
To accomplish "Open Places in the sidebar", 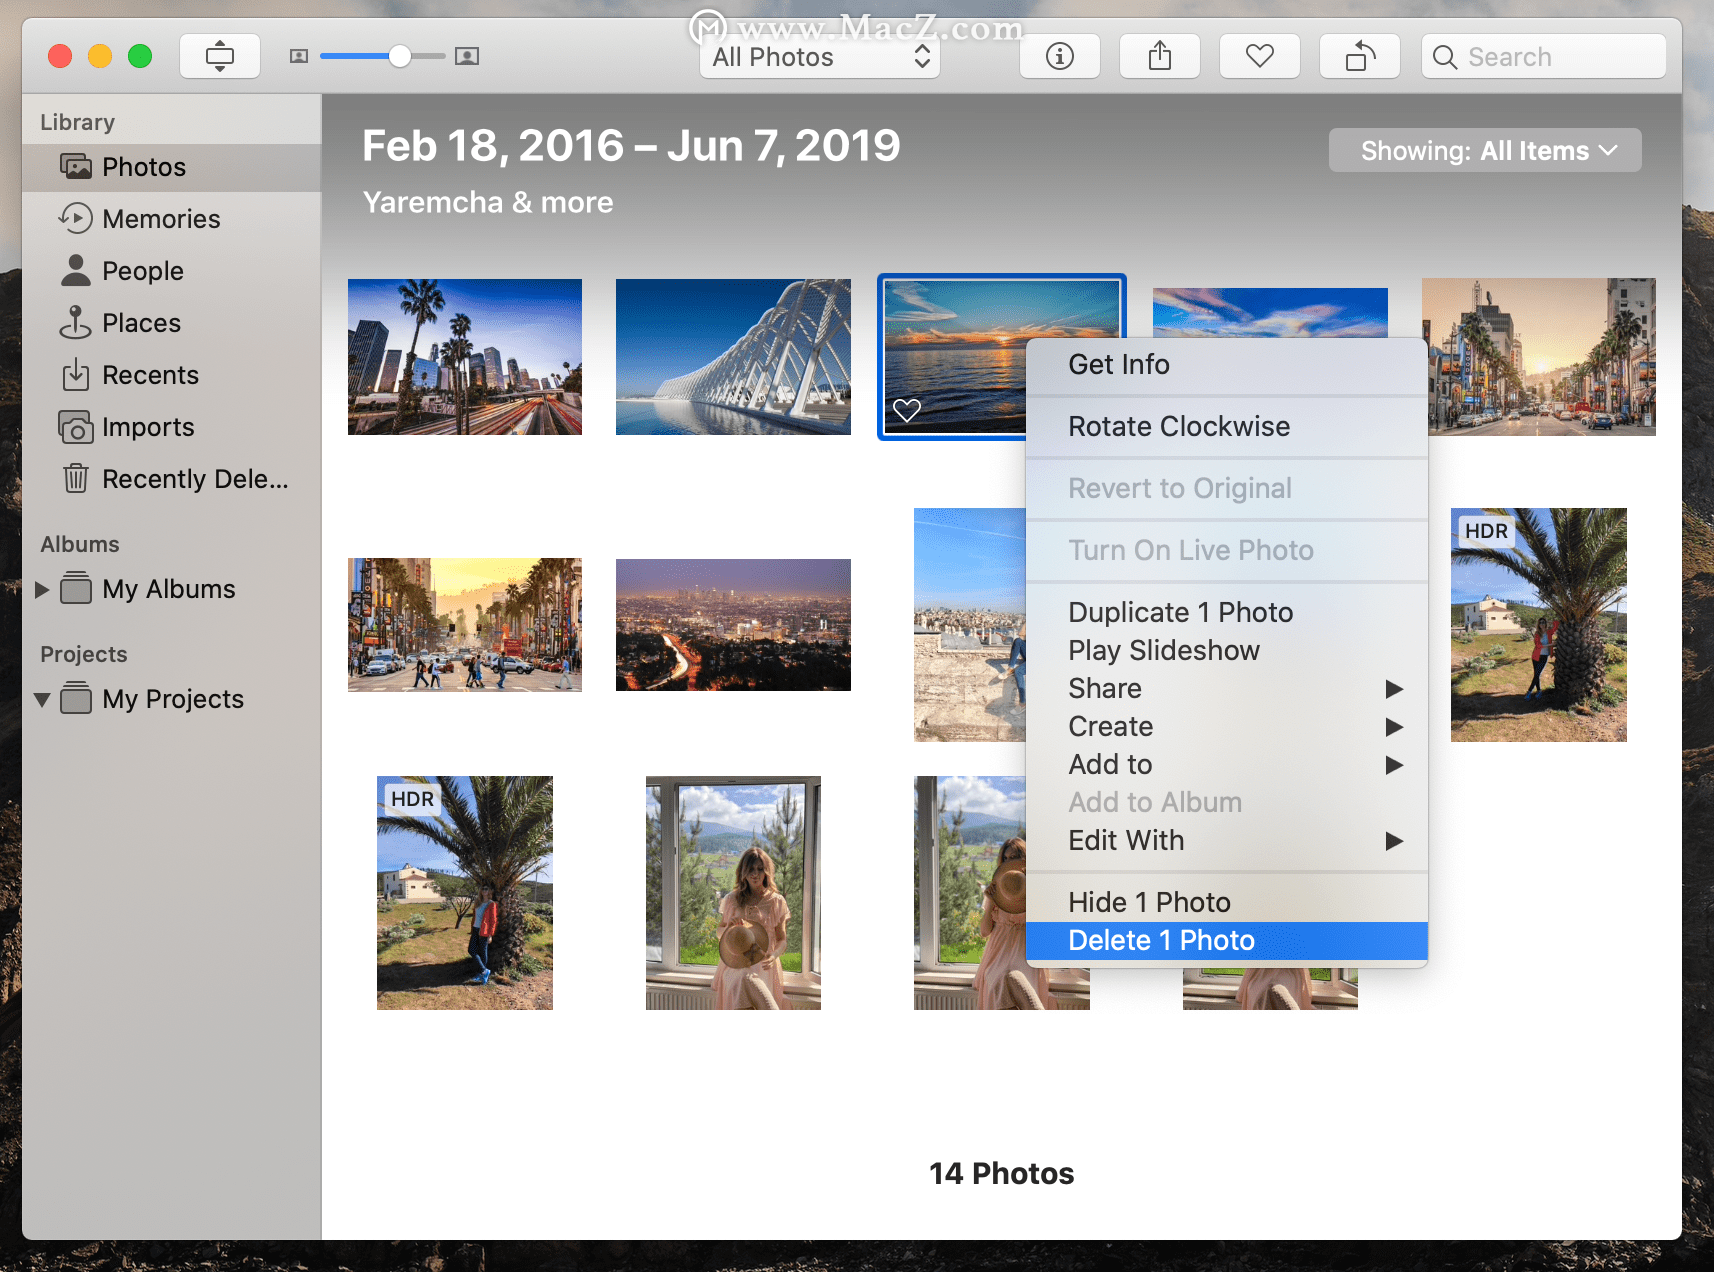I will pos(172,323).
